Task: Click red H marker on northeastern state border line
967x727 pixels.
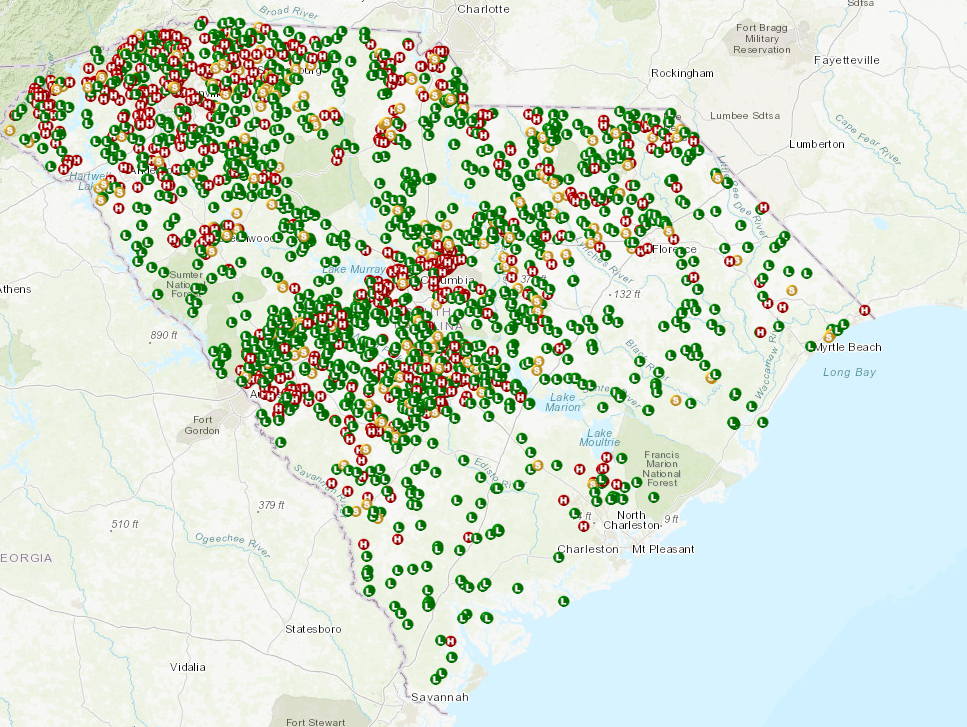Action: (764, 208)
